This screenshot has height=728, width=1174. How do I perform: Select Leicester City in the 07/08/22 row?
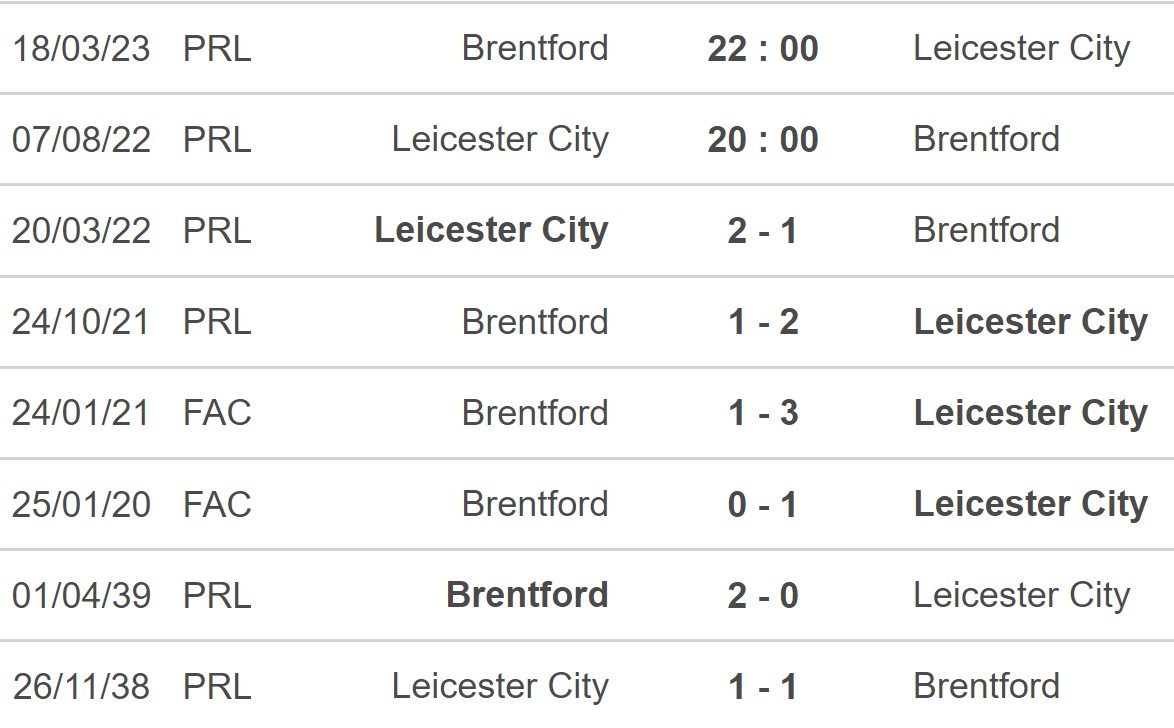[500, 139]
